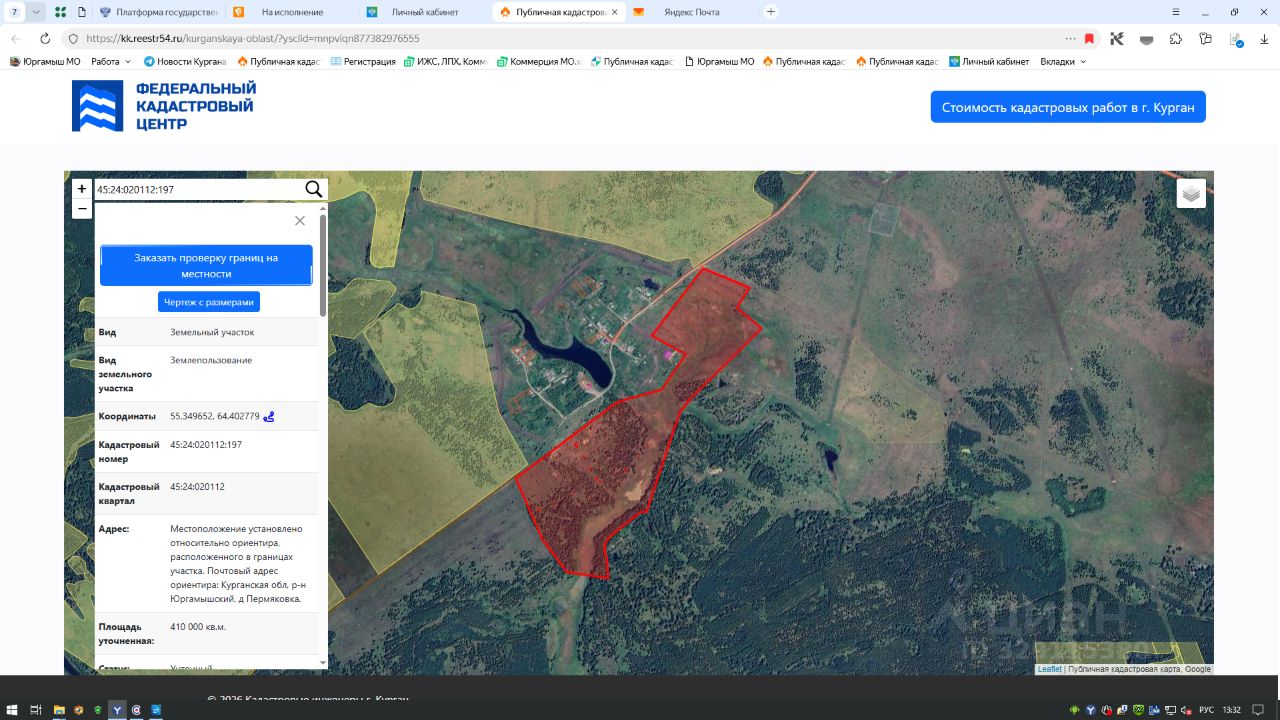Viewport: 1280px width, 720px height.
Task: Expand the Работа bookmarks folder
Action: pos(111,61)
